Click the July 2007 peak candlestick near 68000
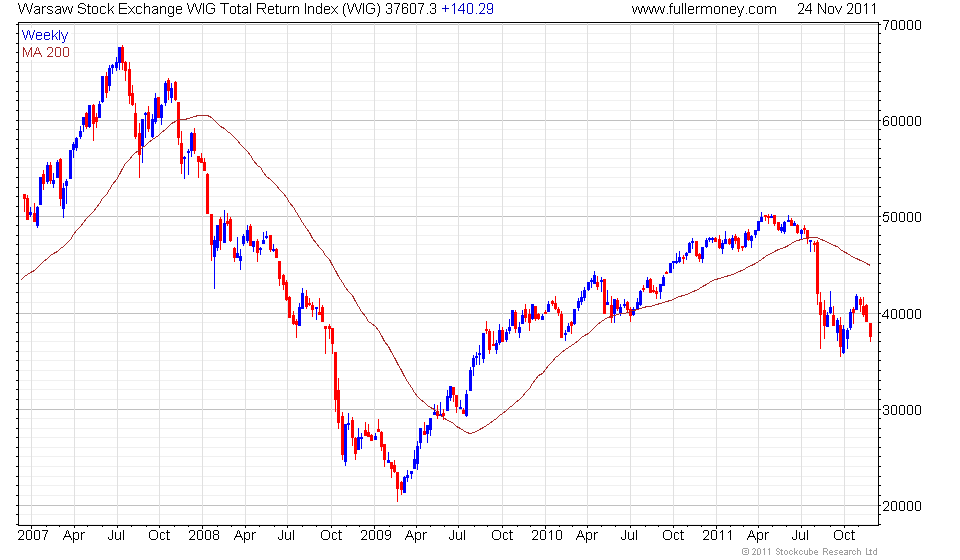This screenshot has height=560, width=960. click(122, 54)
